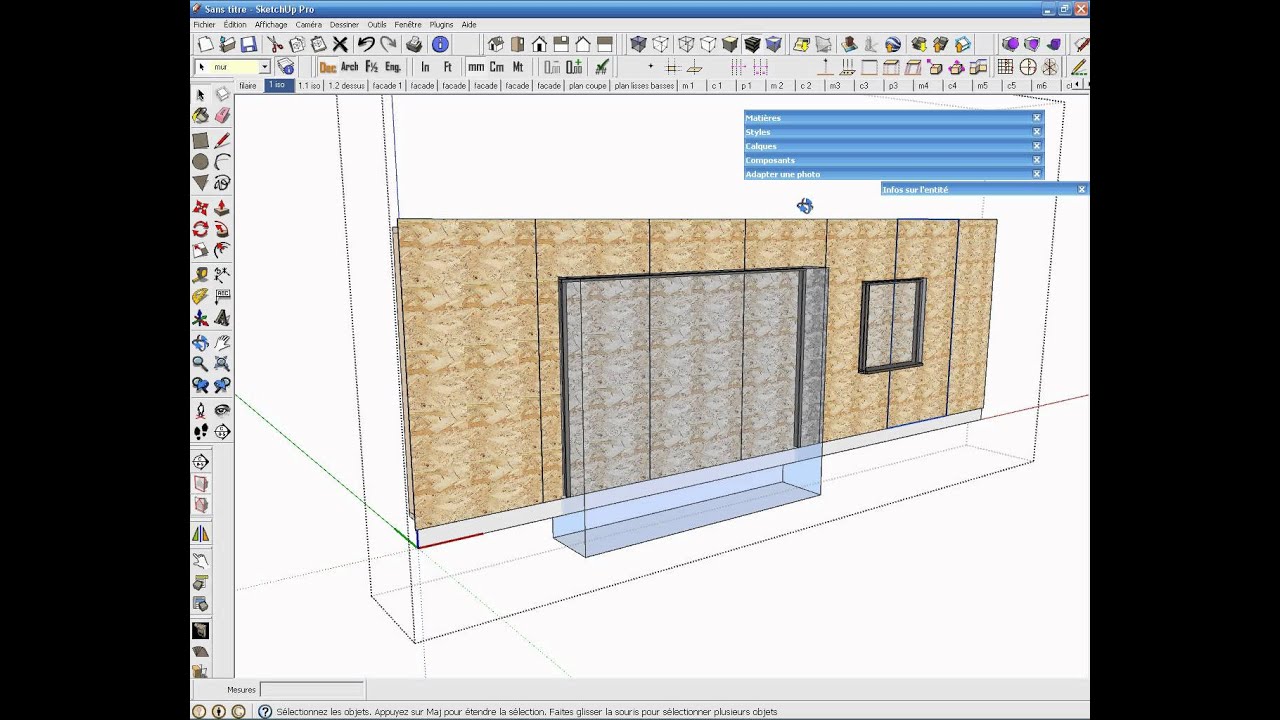The width and height of the screenshot is (1280, 720).
Task: Activate the Push/Pull tool
Action: pyautogui.click(x=222, y=208)
